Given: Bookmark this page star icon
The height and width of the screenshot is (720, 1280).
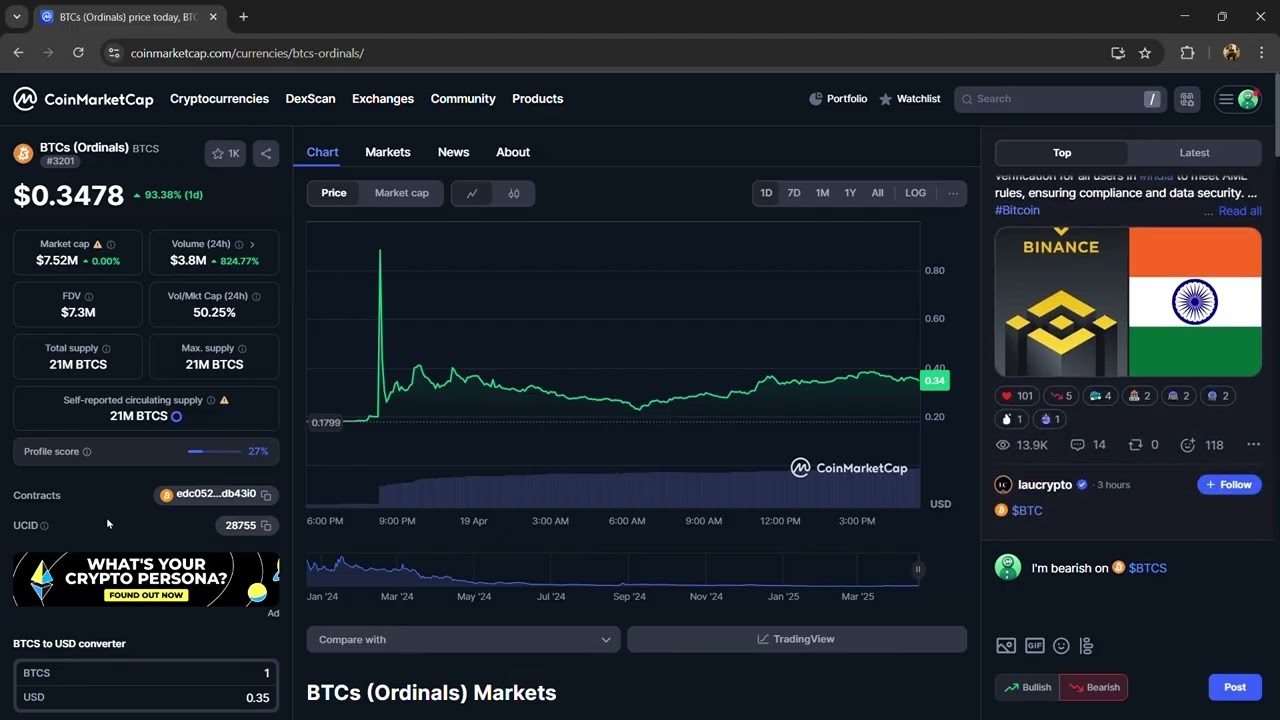Looking at the screenshot, I should click(1145, 53).
